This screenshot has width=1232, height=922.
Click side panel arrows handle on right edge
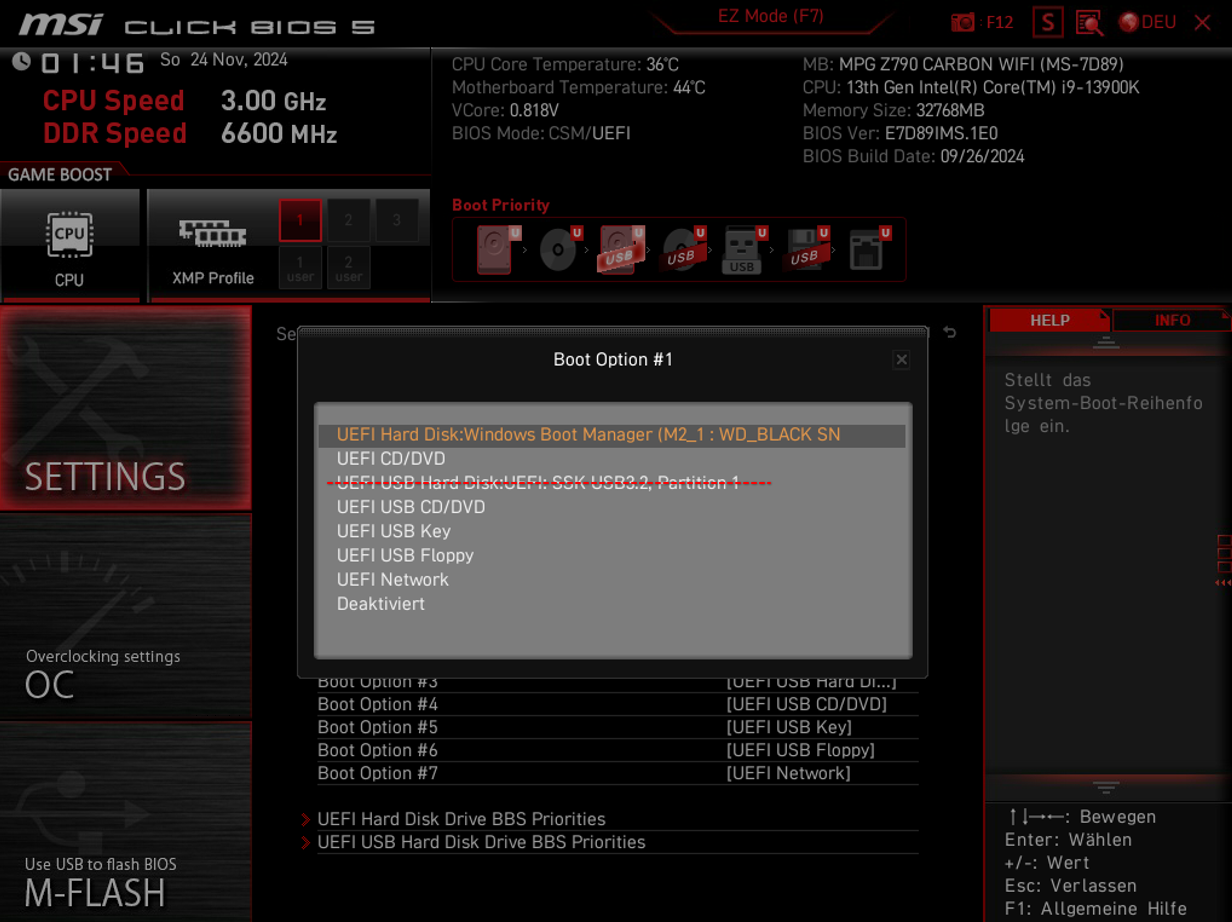1224,561
